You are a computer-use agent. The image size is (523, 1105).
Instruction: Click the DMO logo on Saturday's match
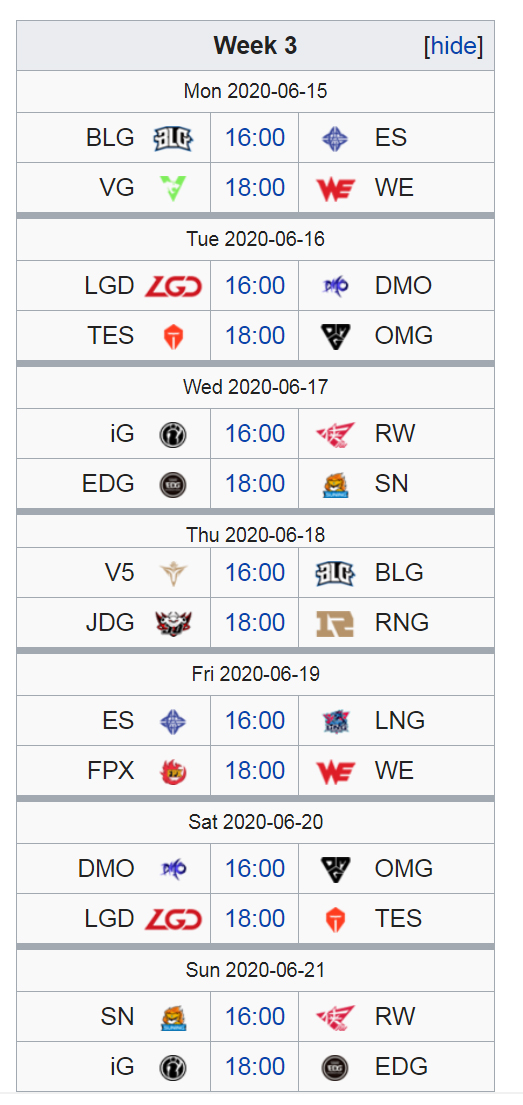click(173, 869)
